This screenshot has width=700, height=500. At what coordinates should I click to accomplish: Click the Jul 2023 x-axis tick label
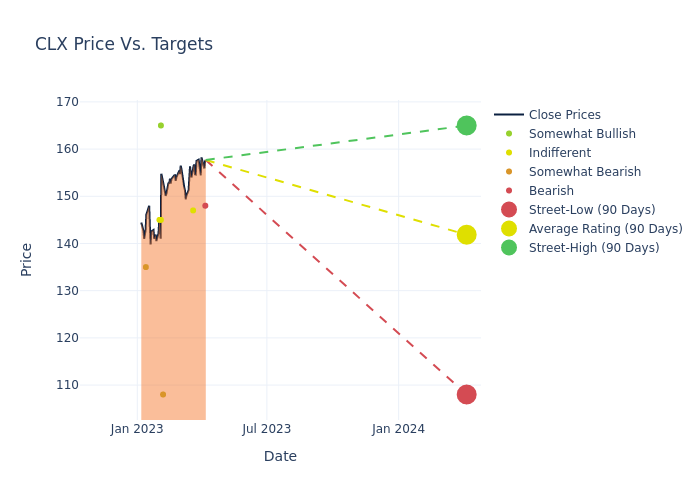[267, 429]
